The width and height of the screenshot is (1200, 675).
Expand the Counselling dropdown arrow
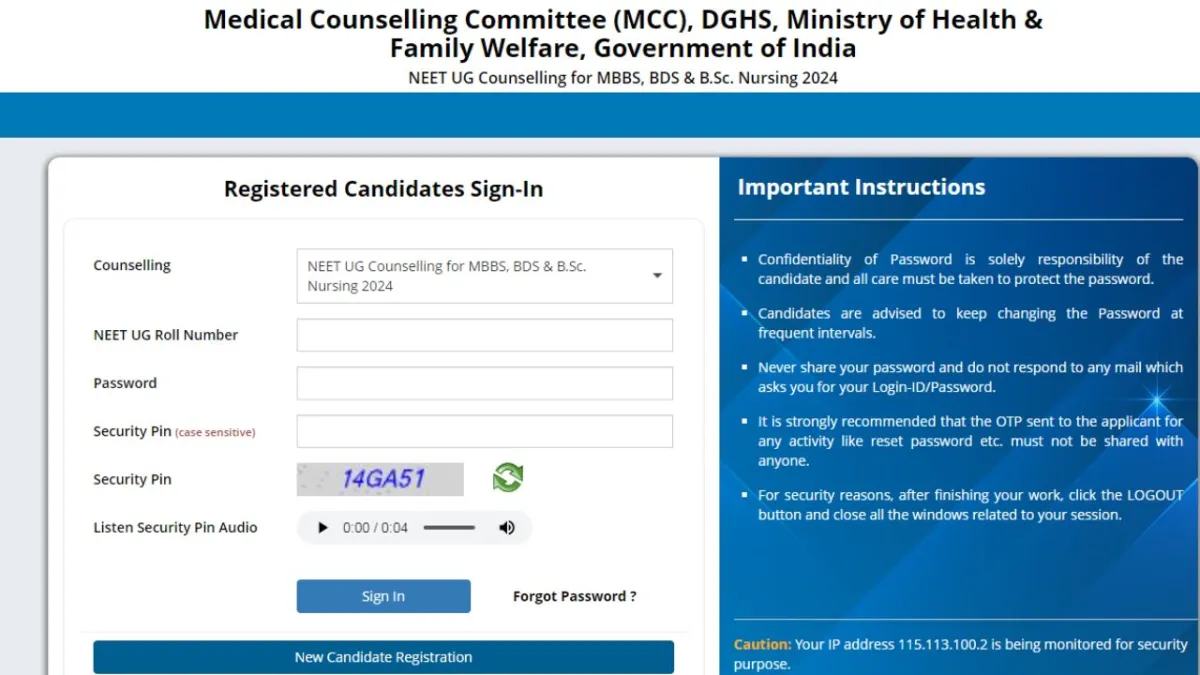coord(657,275)
